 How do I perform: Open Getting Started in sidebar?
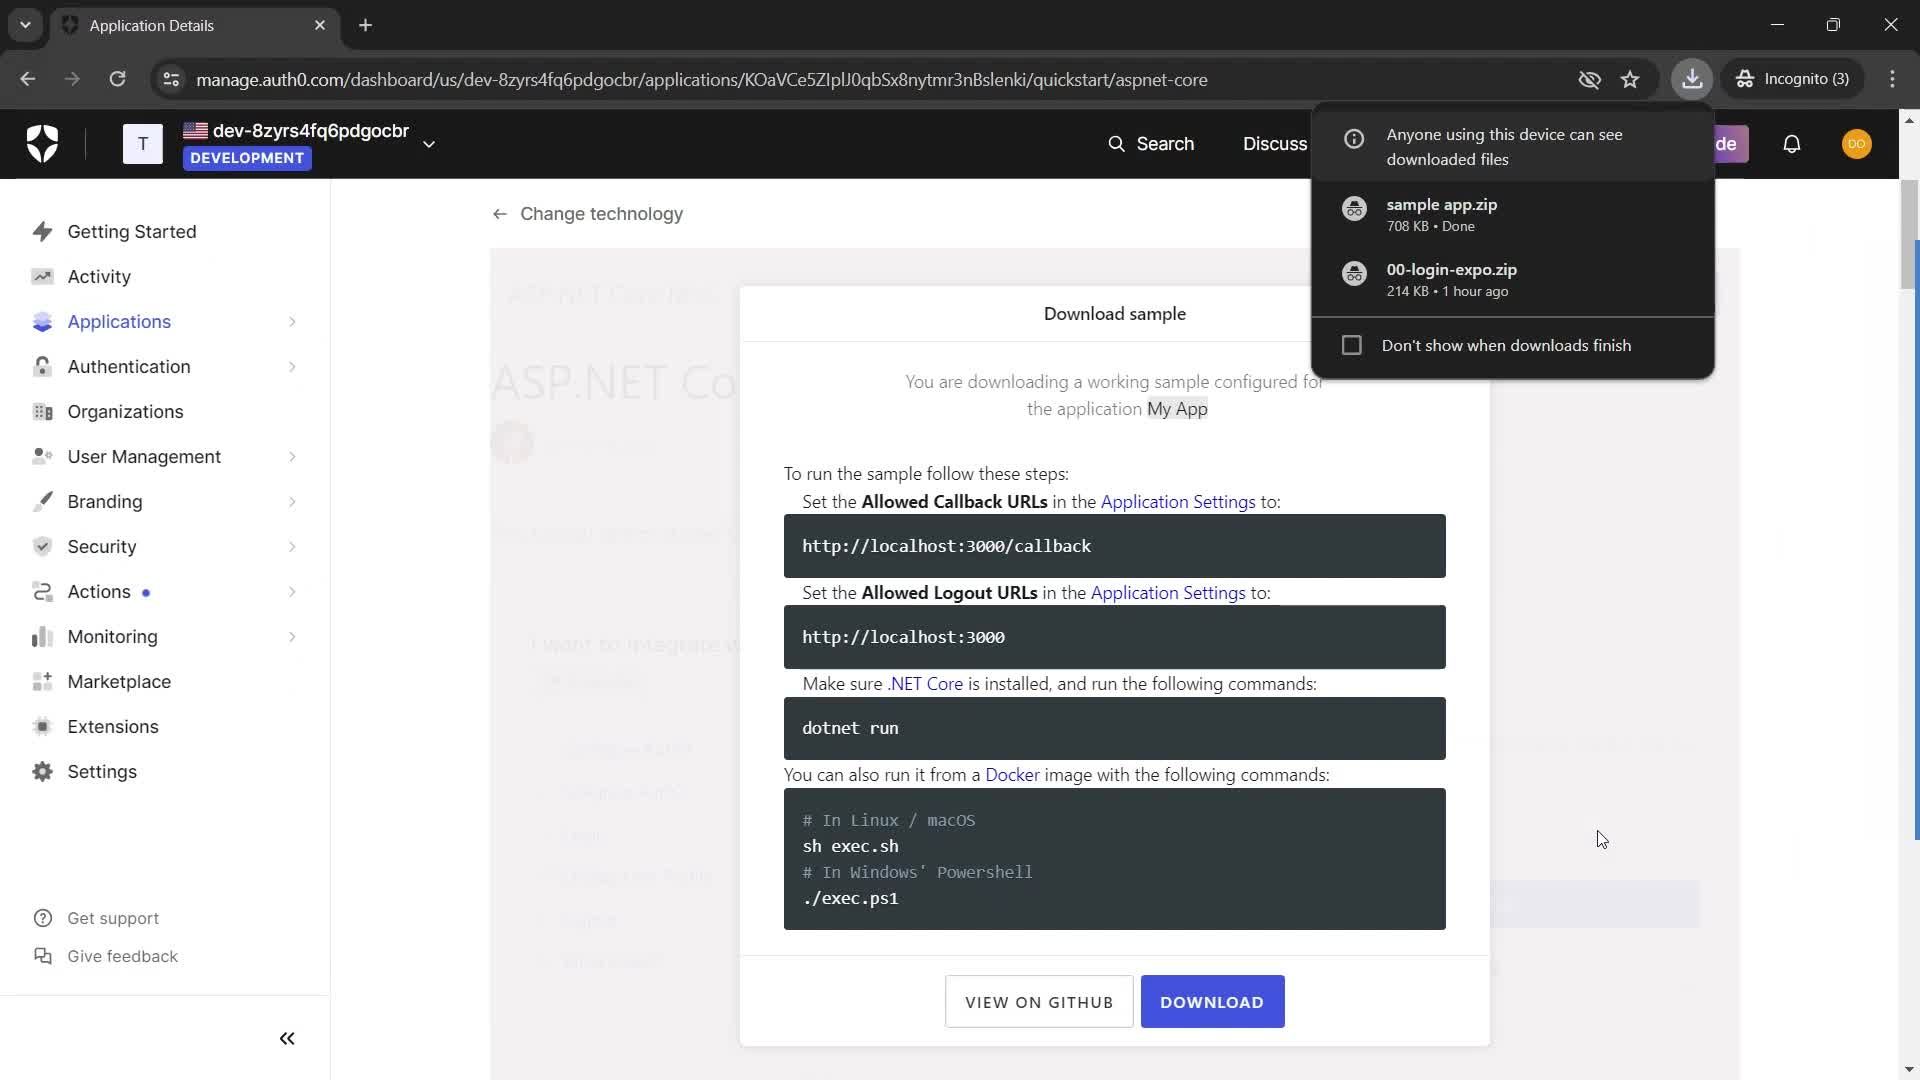coord(132,232)
